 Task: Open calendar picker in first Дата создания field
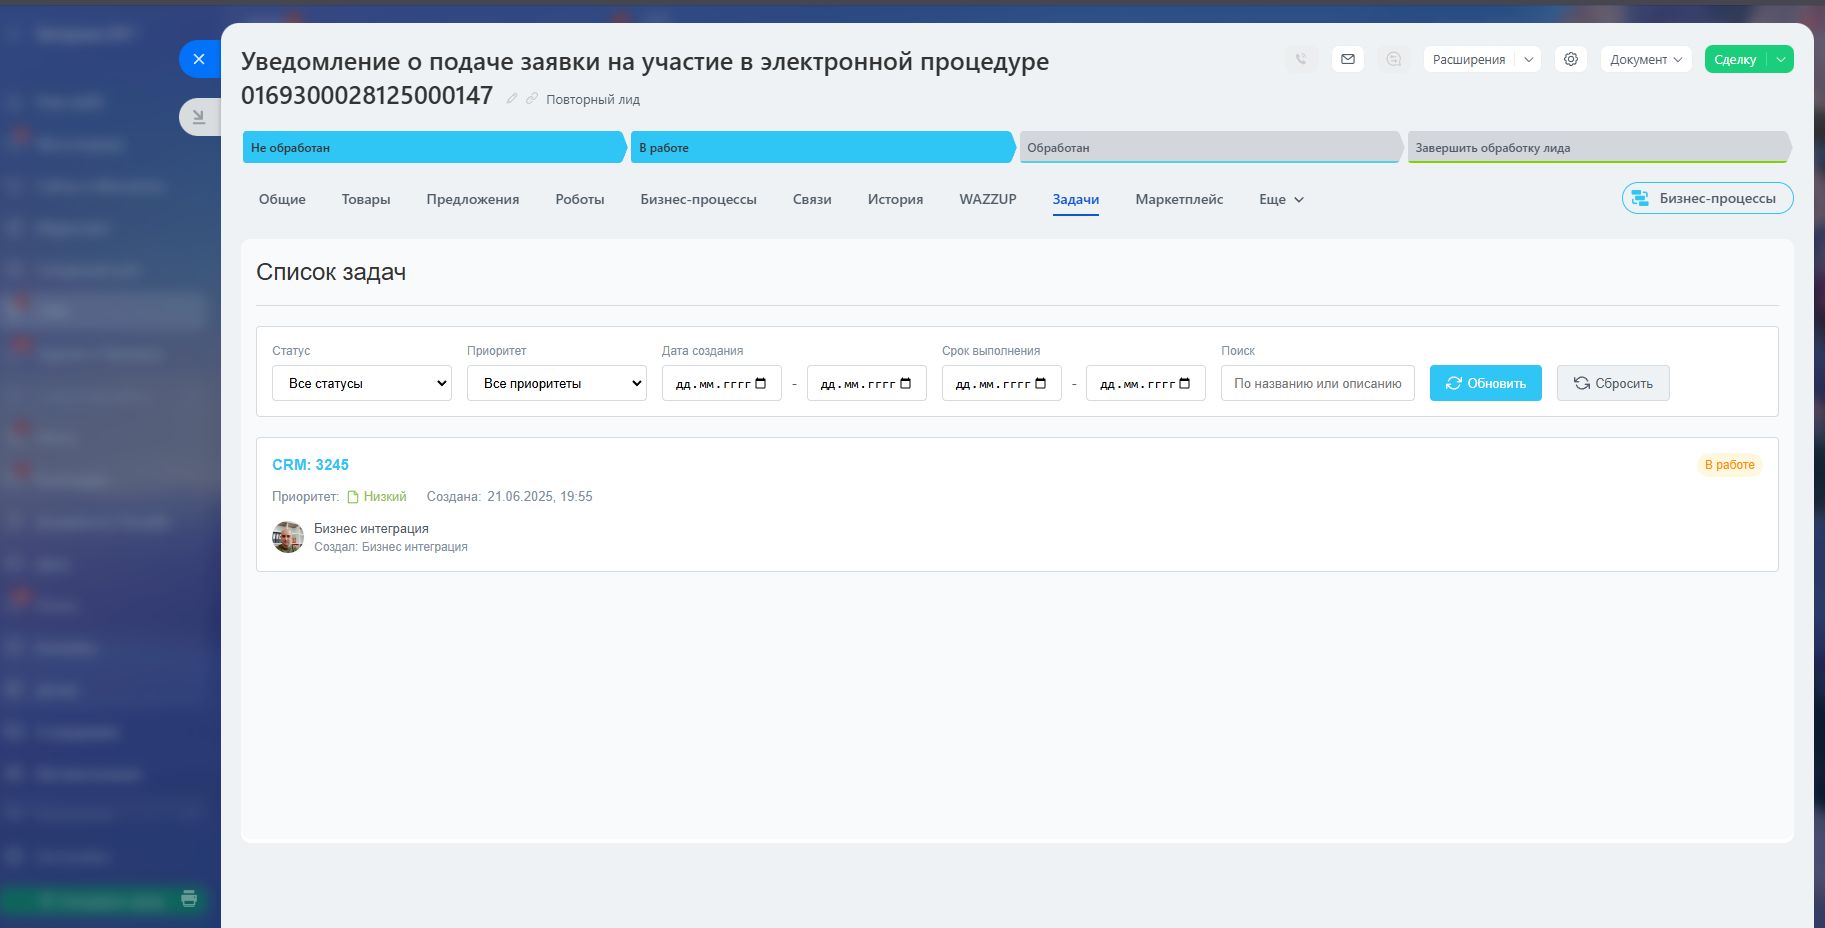(x=761, y=383)
